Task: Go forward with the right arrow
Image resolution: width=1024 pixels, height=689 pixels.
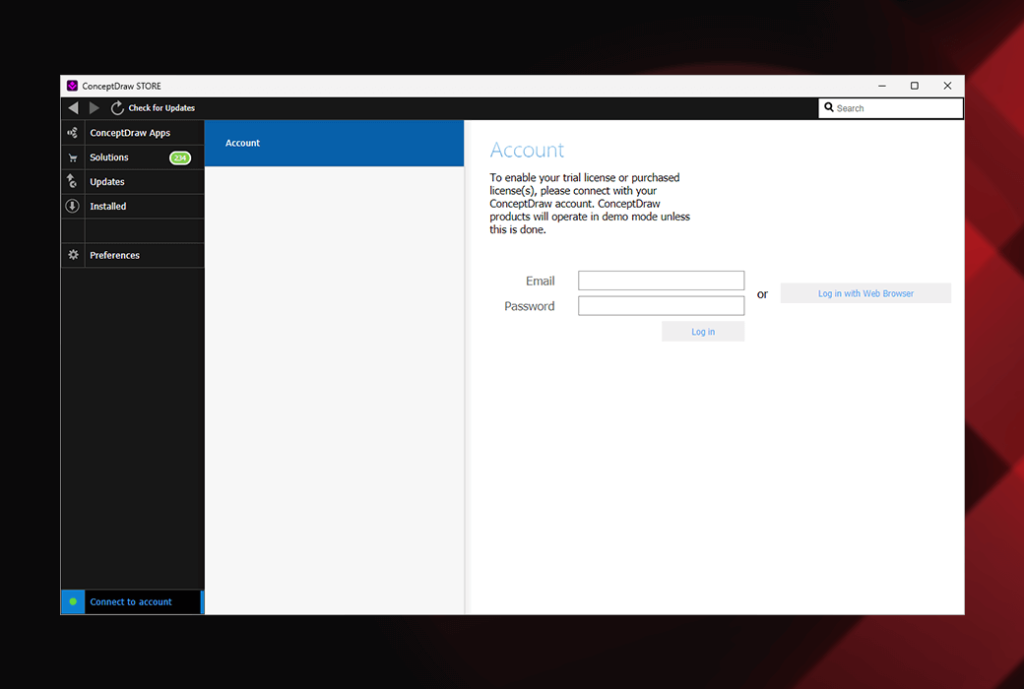Action: (94, 108)
